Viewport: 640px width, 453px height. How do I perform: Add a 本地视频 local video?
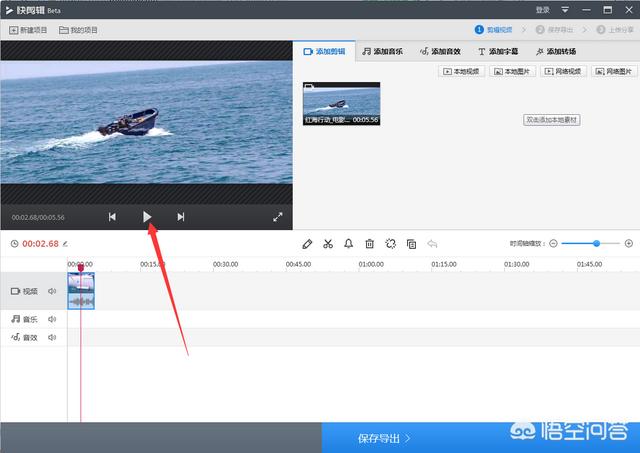462,71
